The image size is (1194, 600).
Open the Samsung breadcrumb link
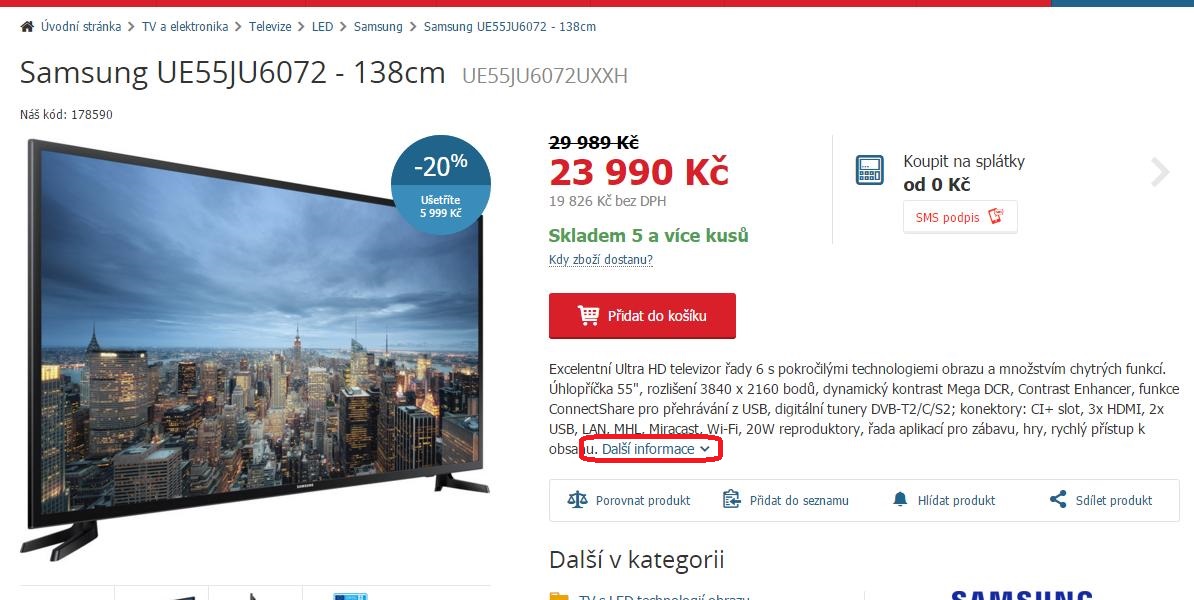click(x=378, y=27)
